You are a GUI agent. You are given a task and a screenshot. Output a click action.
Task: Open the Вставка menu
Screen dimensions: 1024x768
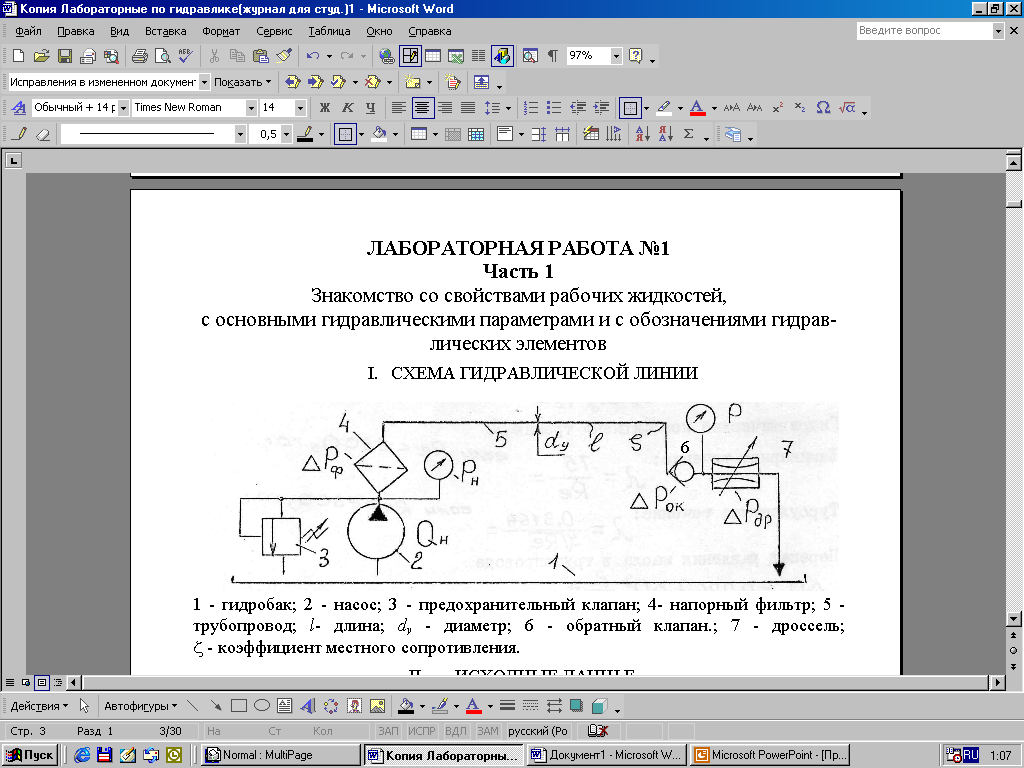[165, 31]
